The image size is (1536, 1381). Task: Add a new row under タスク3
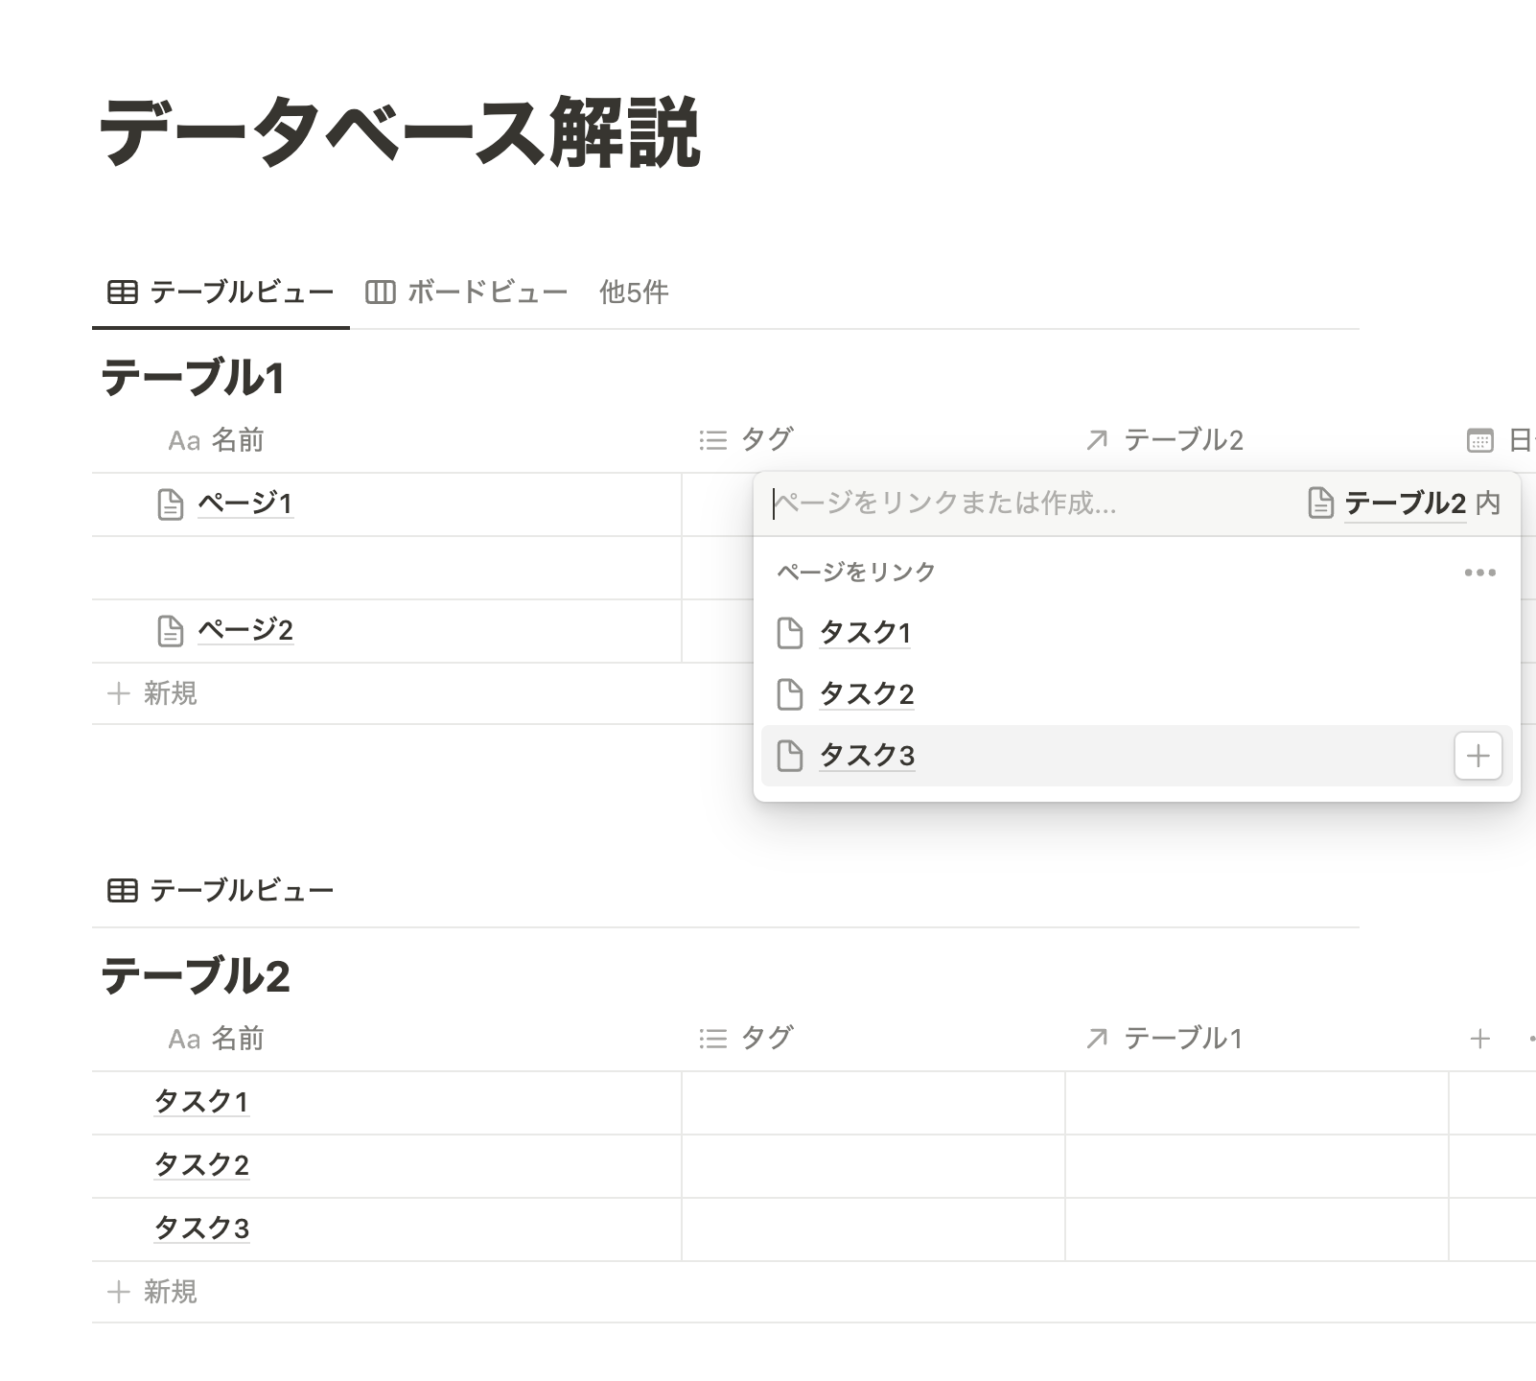coord(153,1292)
